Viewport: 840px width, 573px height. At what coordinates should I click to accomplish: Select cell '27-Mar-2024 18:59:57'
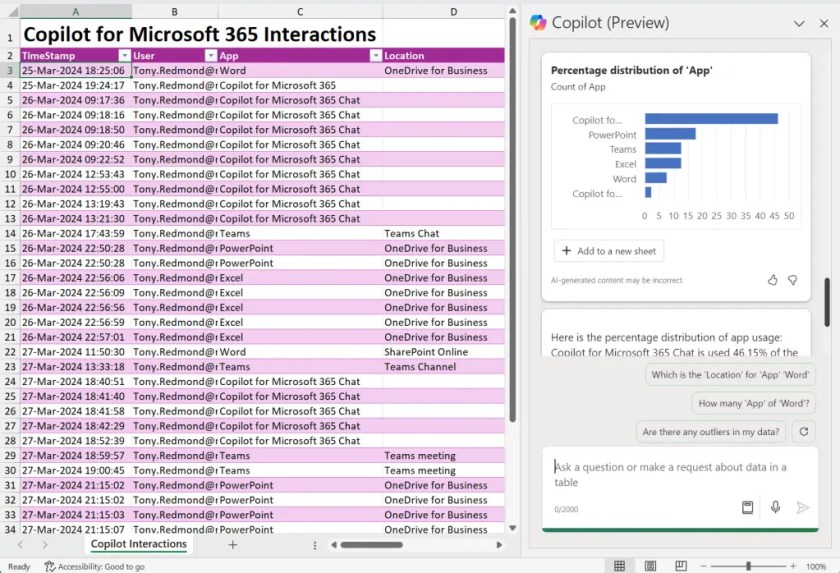coord(76,456)
